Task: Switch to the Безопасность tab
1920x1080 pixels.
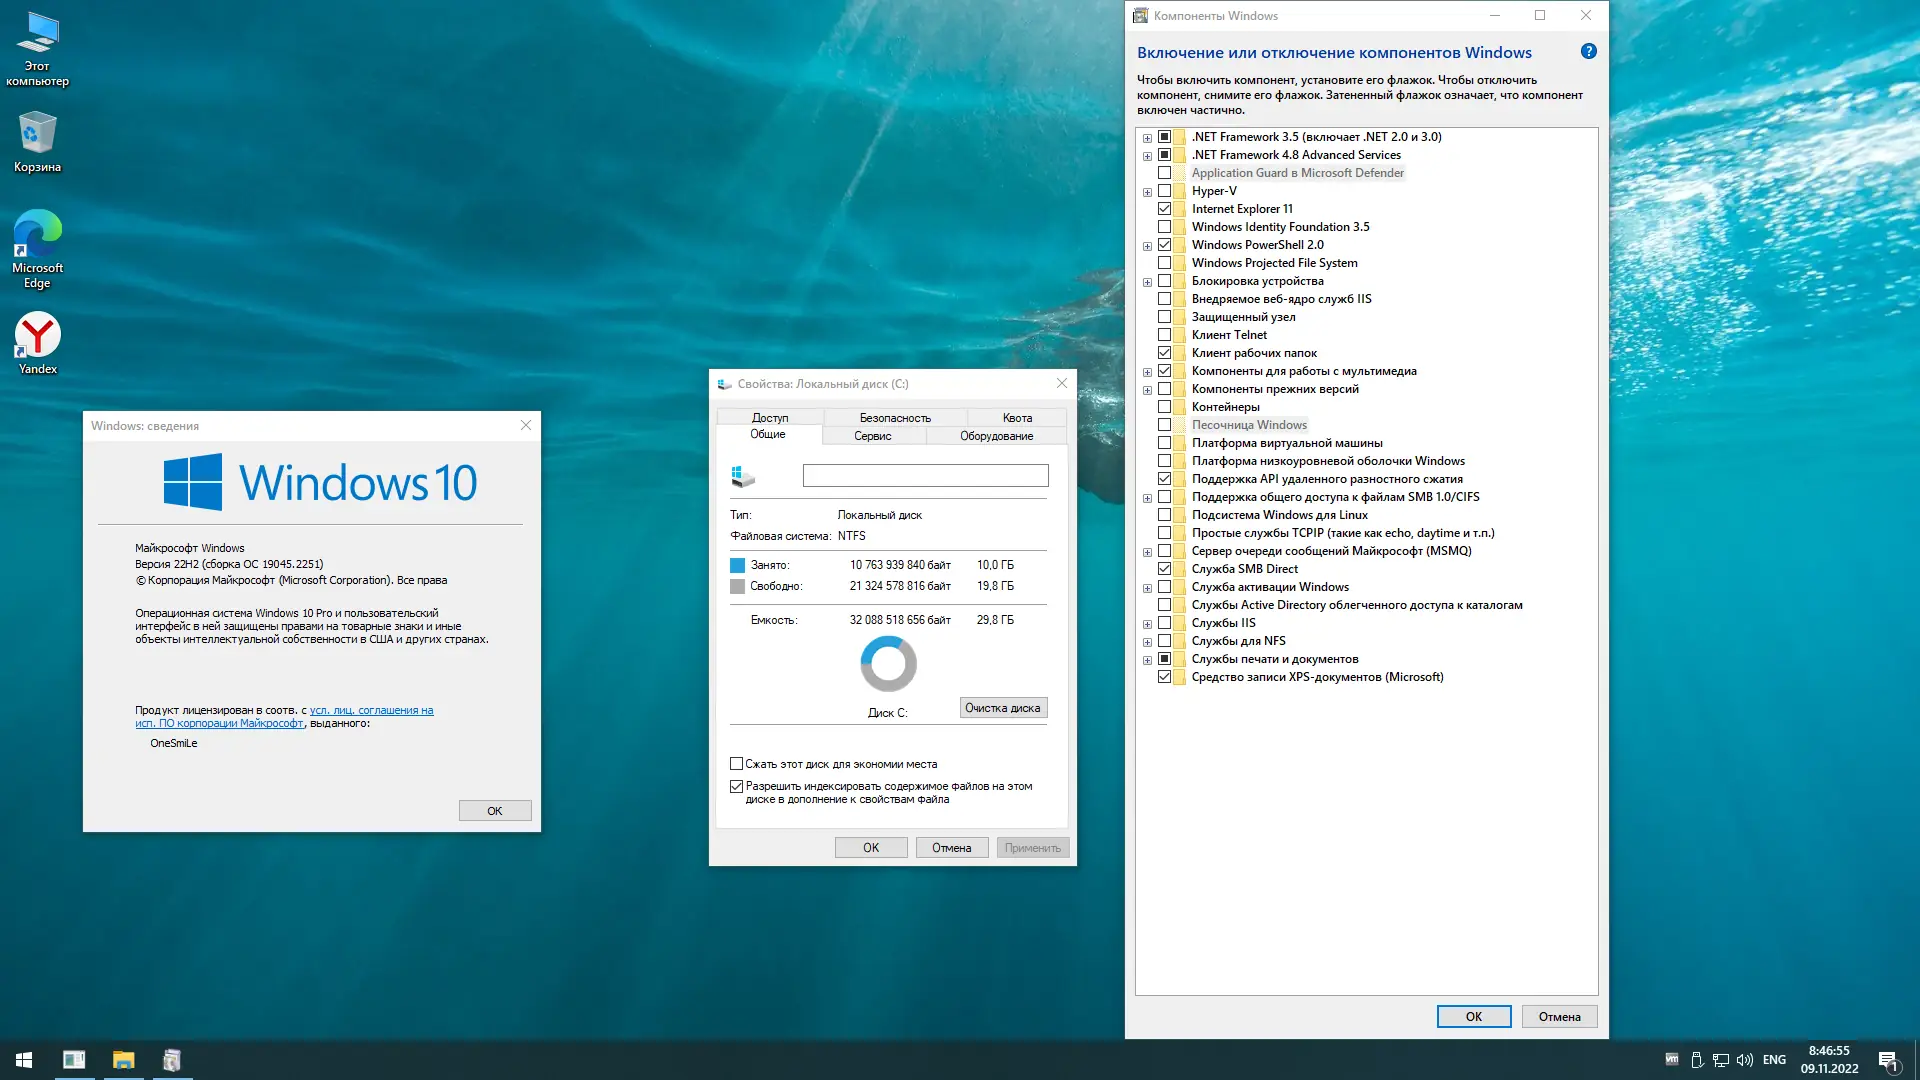Action: tap(894, 418)
